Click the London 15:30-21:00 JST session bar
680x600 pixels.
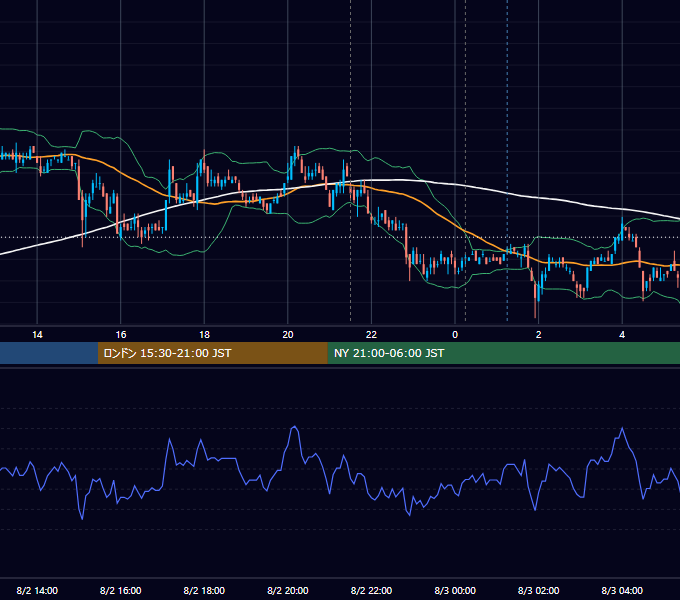click(x=212, y=353)
